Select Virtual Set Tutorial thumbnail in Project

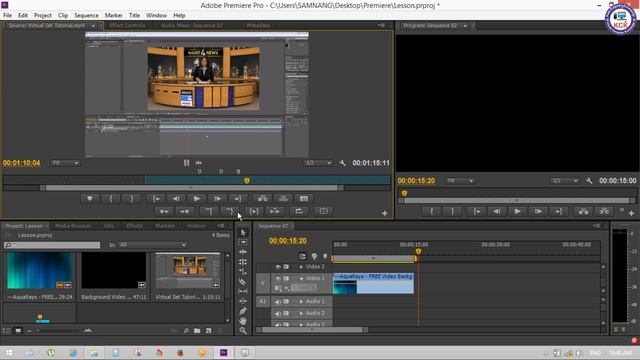188,271
